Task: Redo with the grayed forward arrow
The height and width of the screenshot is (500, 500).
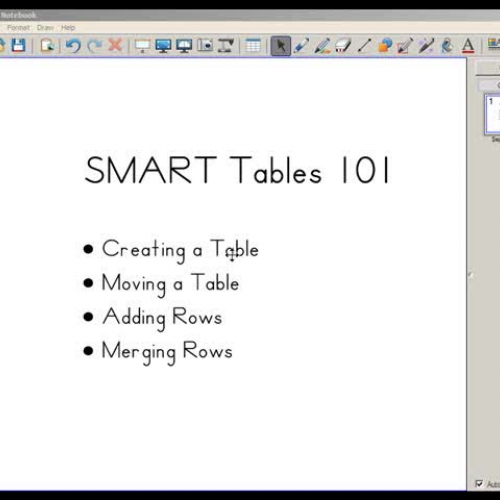Action: (x=95, y=45)
